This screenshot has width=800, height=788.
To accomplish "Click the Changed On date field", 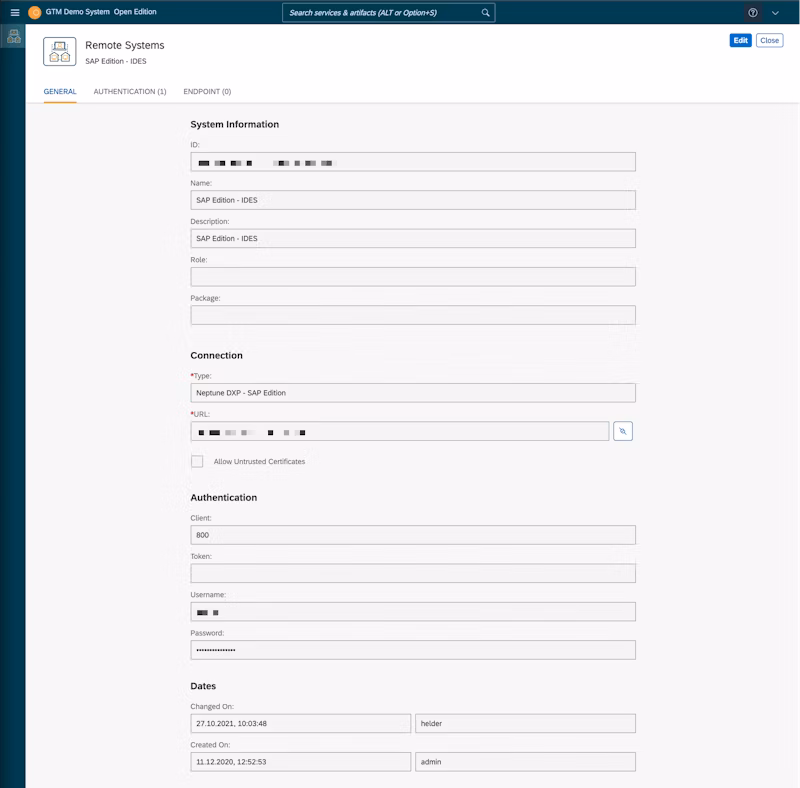I will click(301, 723).
